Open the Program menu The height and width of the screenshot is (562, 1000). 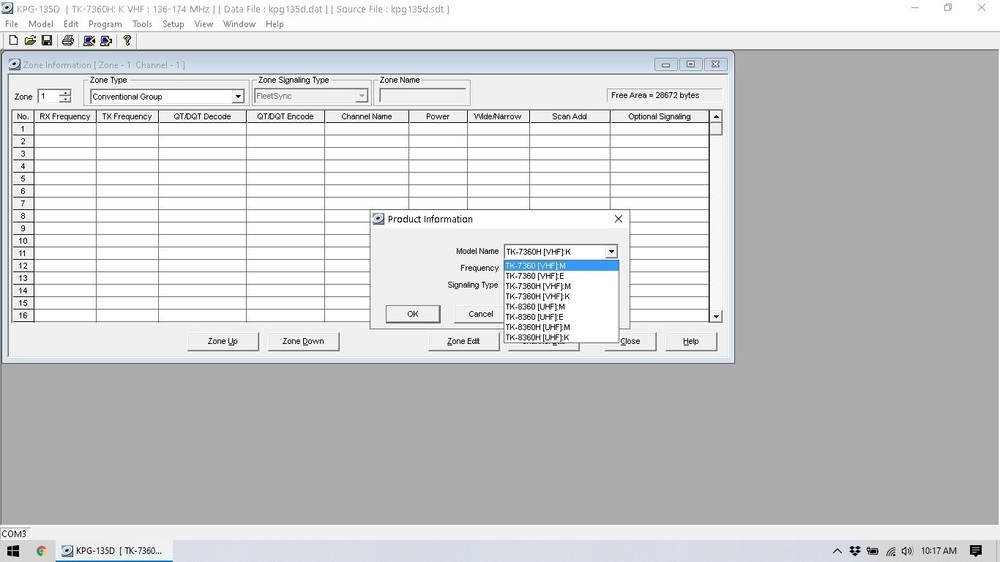[x=105, y=24]
